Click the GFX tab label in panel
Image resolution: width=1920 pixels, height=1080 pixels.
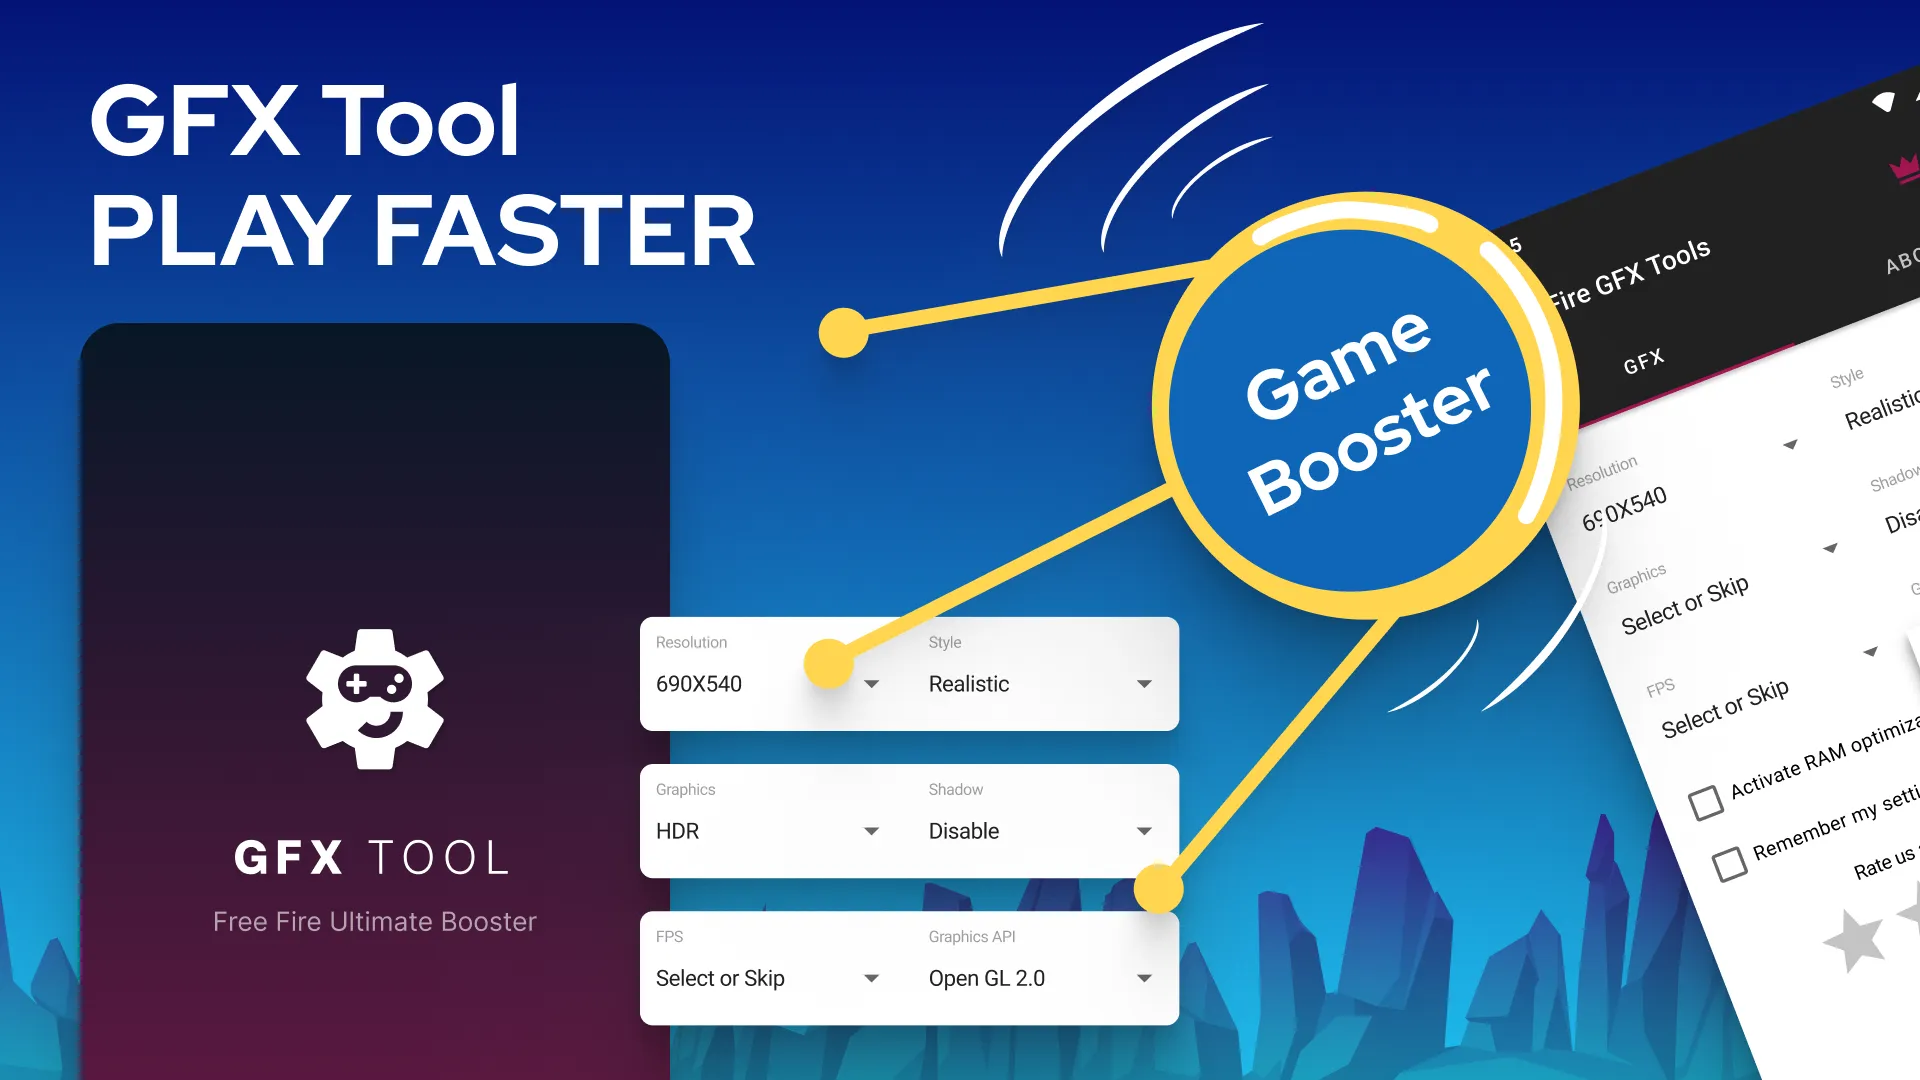coord(1644,359)
